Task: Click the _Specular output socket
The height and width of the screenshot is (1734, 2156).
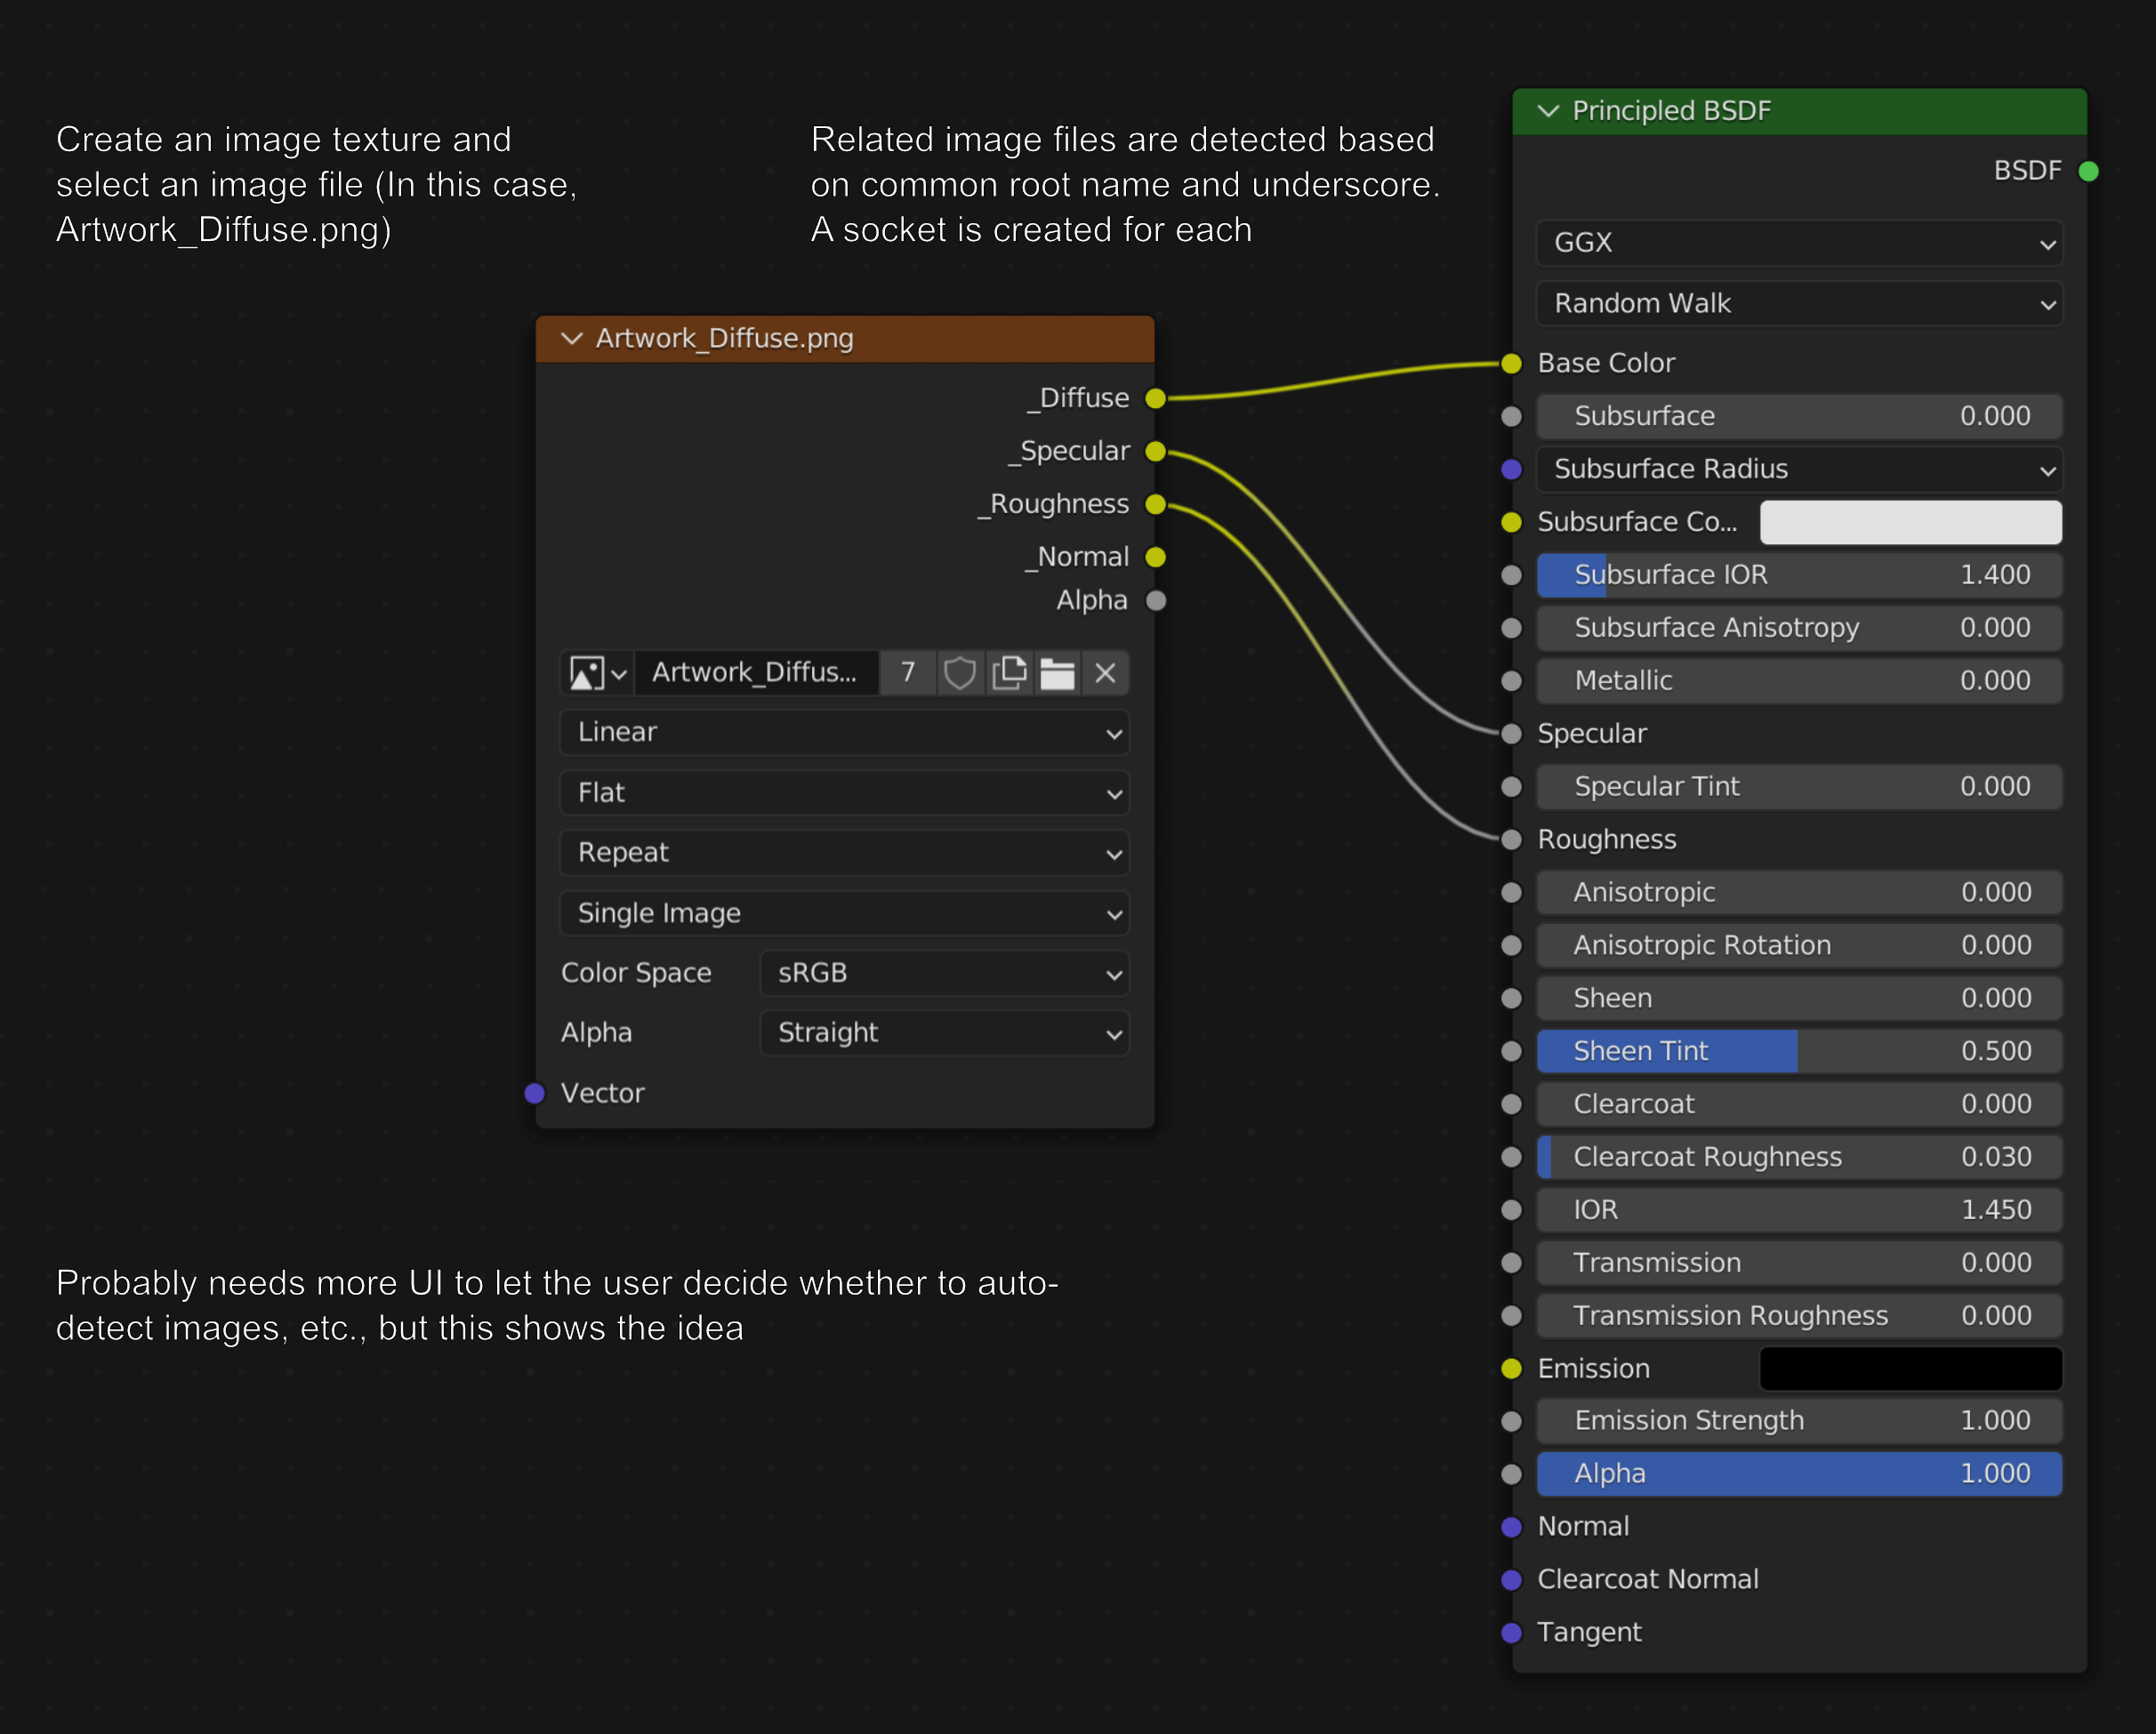Action: pos(1156,451)
